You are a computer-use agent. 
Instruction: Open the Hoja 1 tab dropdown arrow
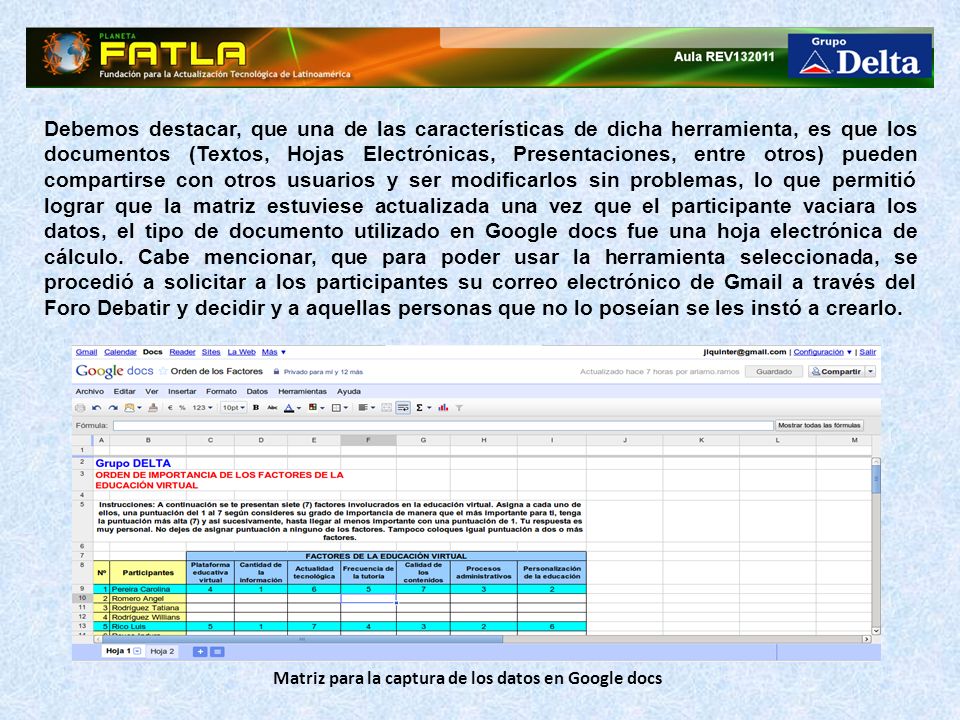[137, 651]
